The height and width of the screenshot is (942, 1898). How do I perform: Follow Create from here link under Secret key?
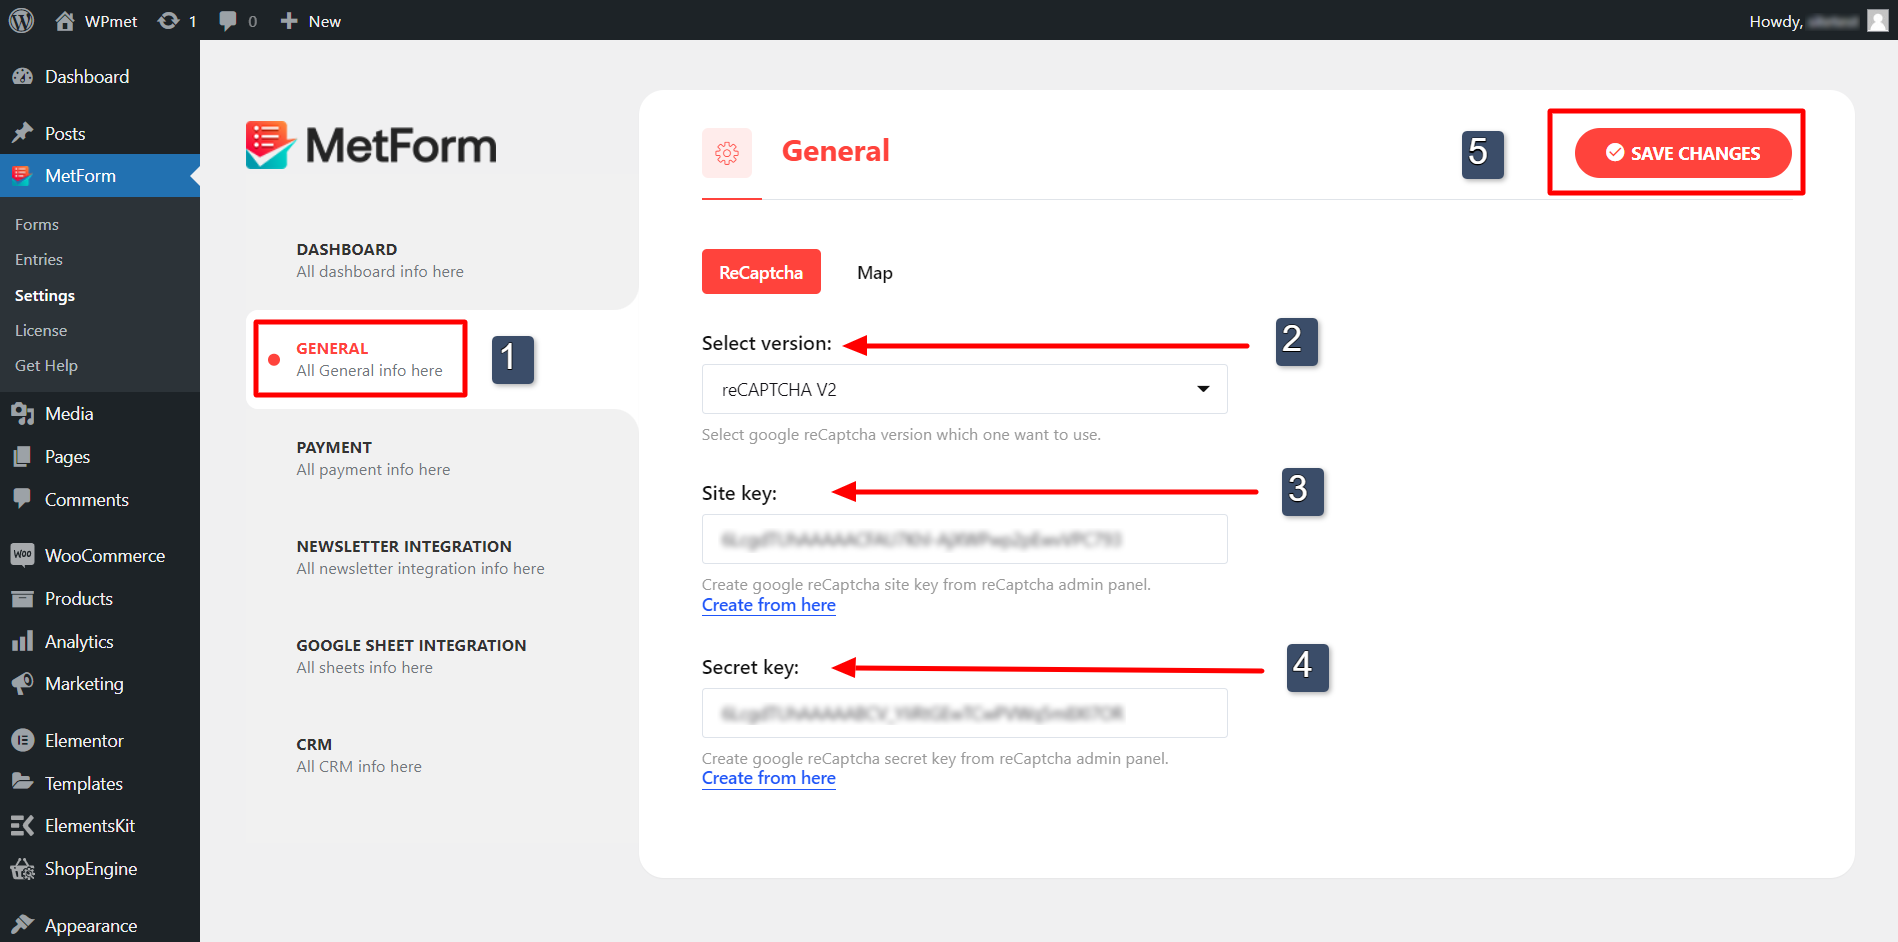click(x=769, y=778)
